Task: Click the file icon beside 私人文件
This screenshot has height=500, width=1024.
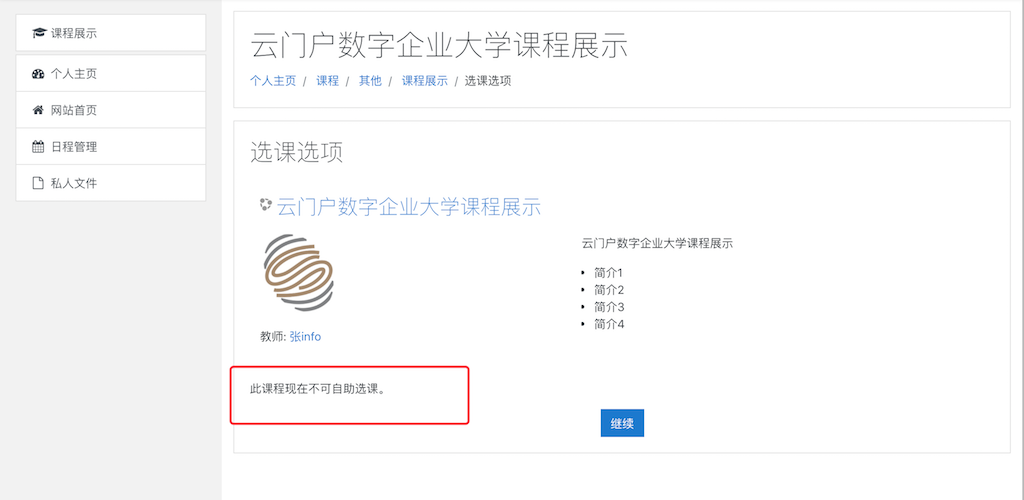Action: 38,183
